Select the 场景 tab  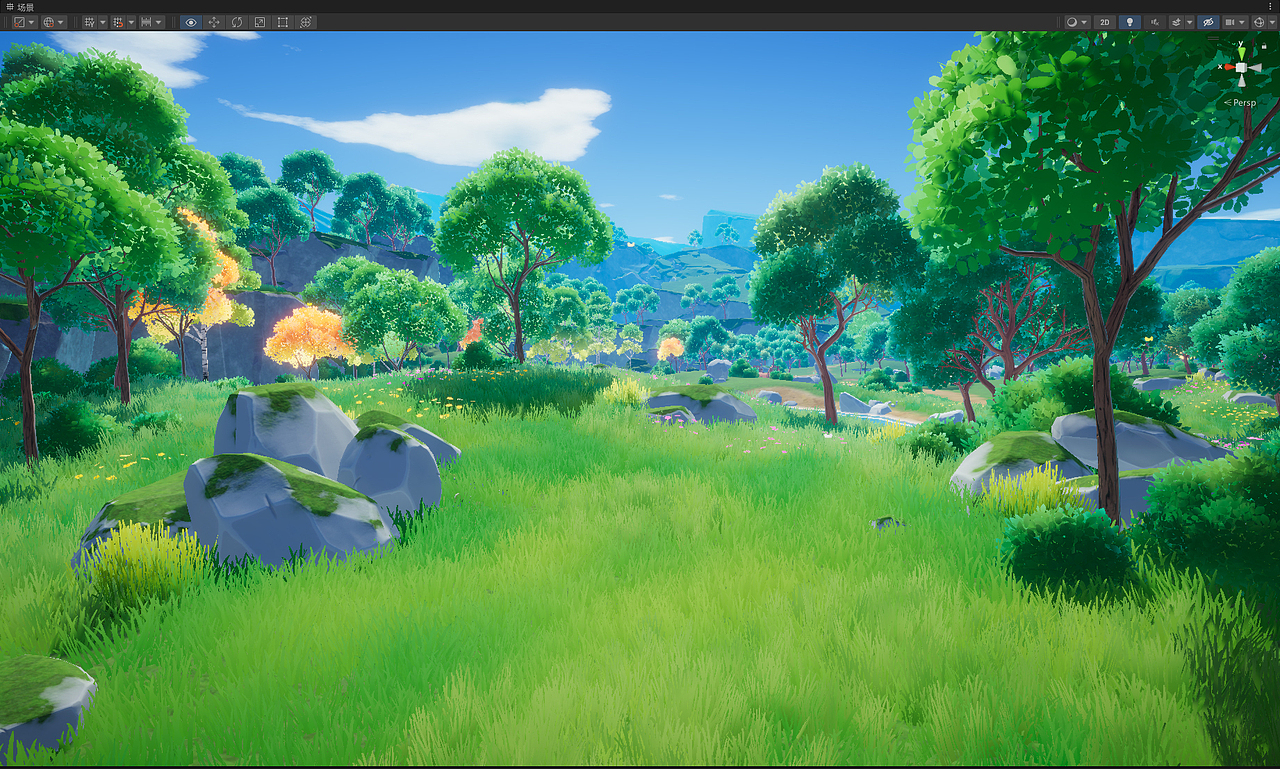20,6
